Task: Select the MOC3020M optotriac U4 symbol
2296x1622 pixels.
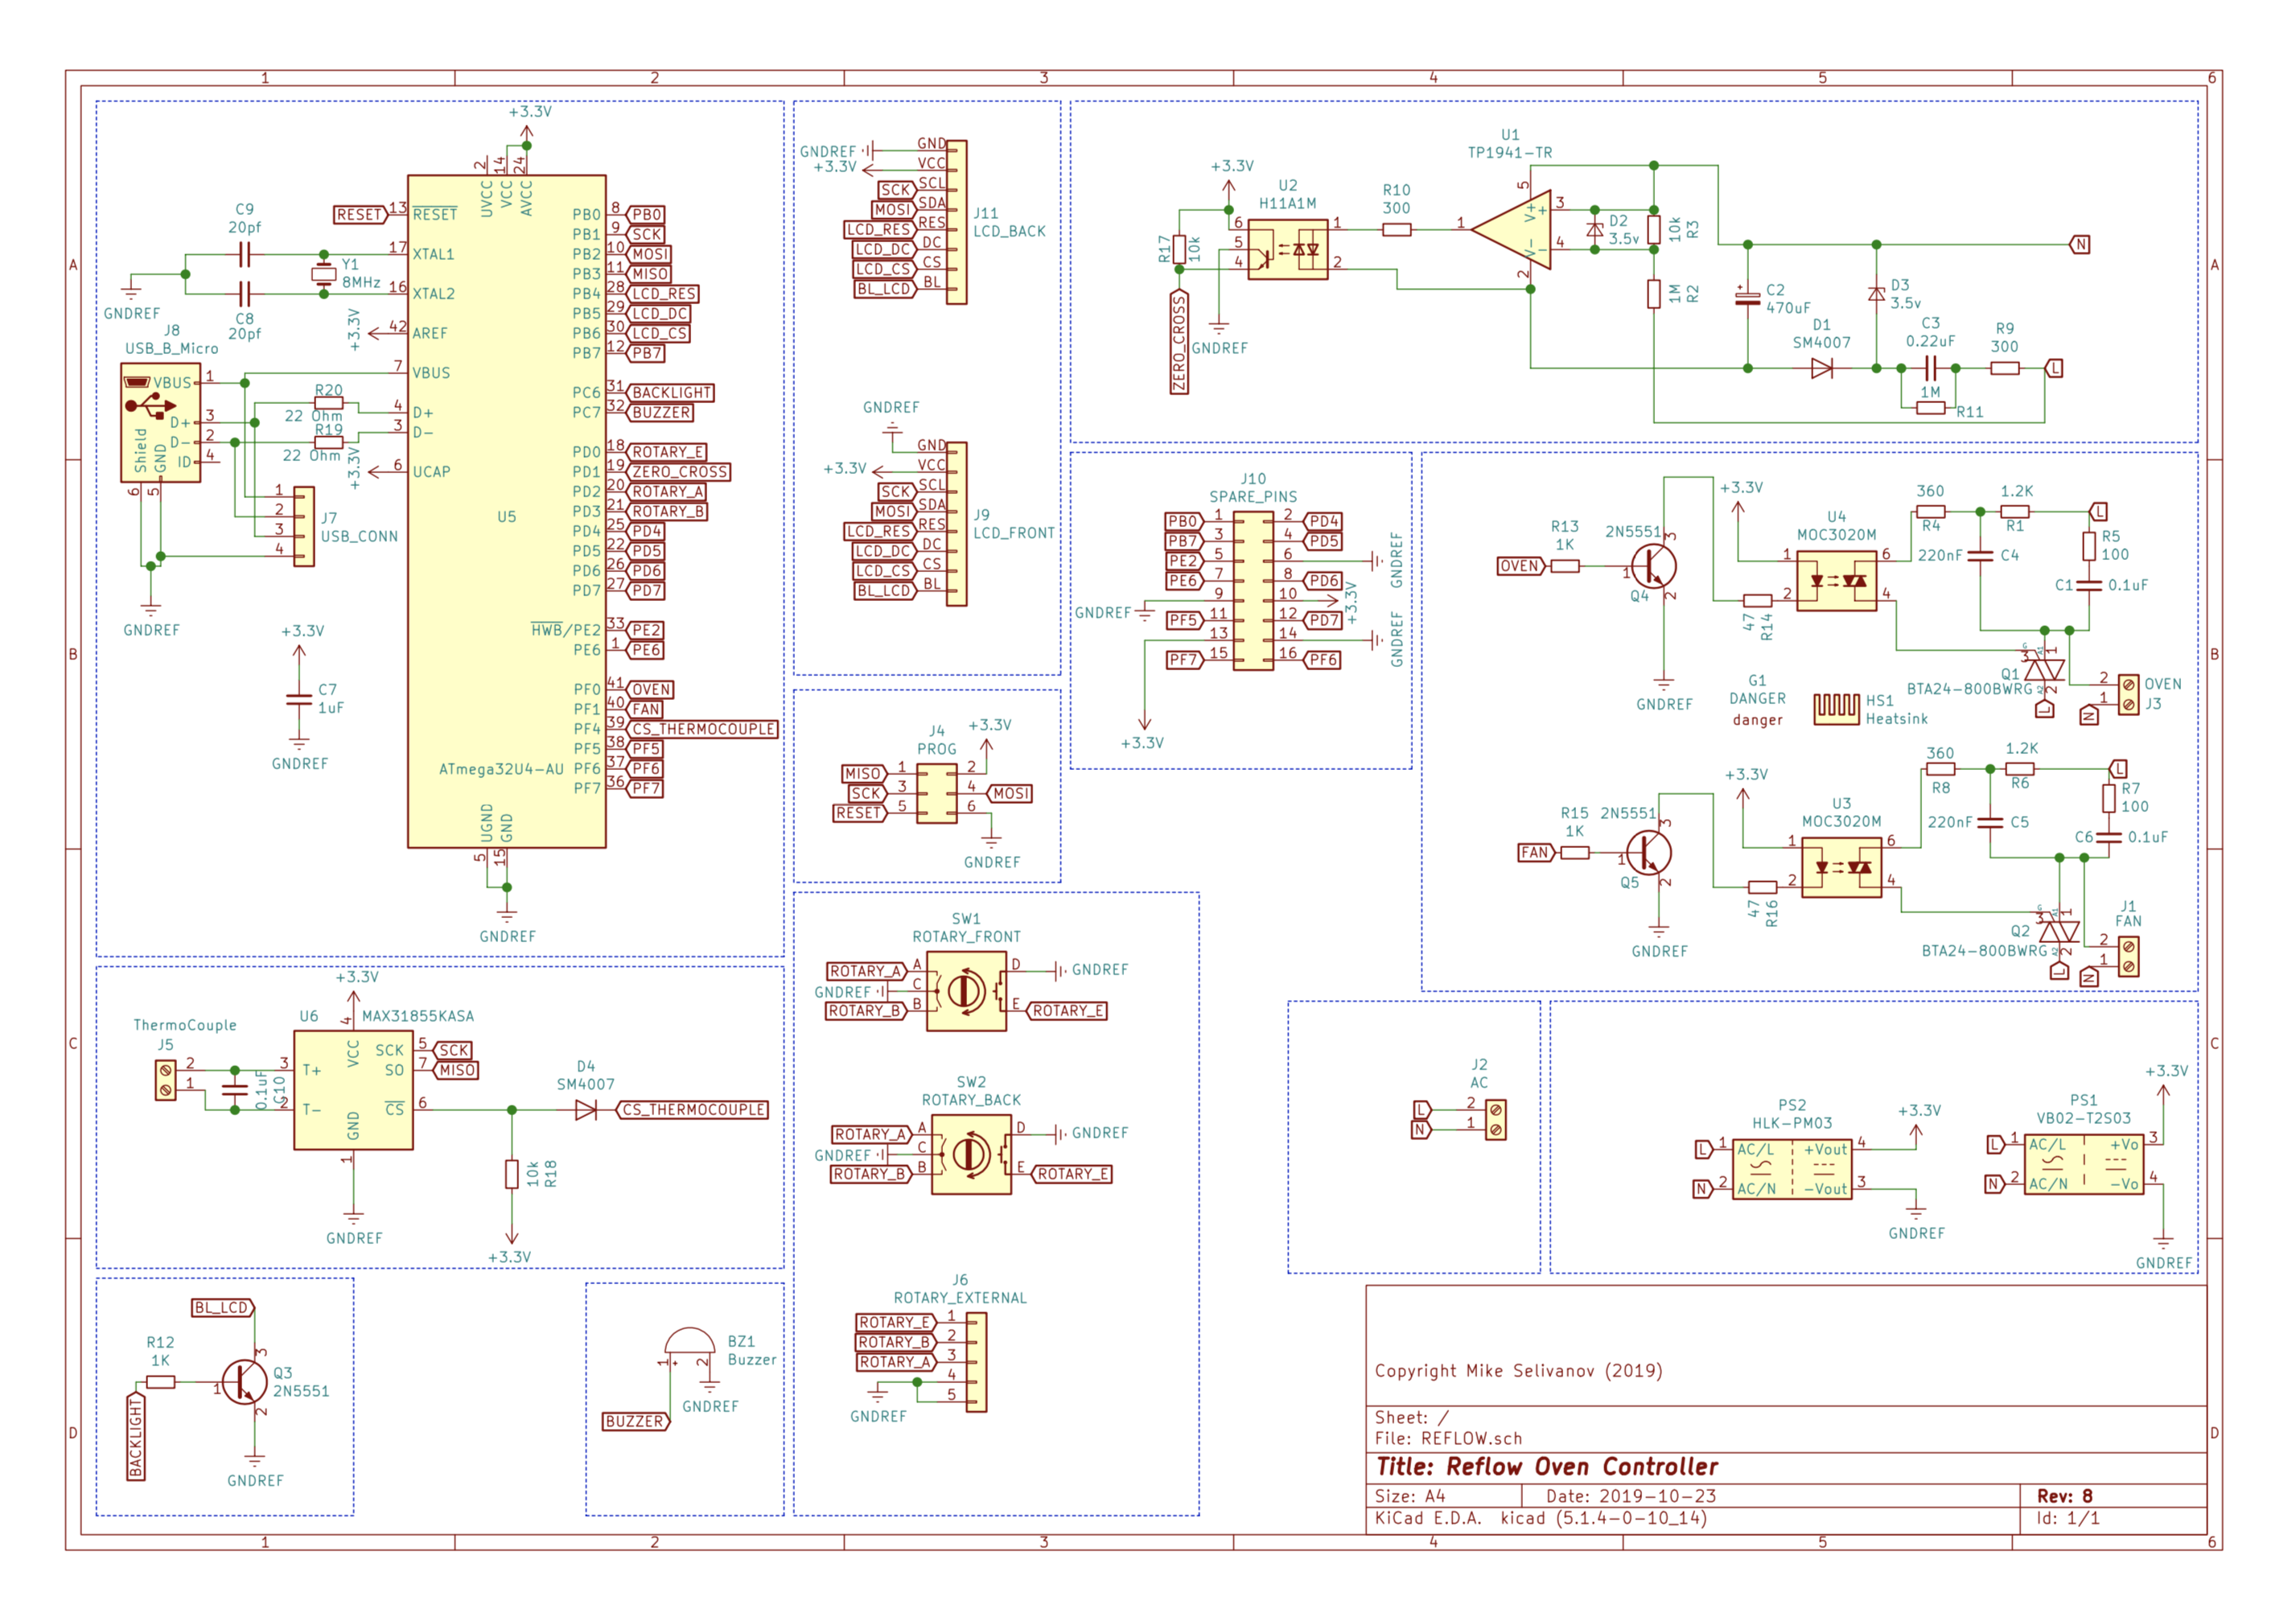Action: pyautogui.click(x=1836, y=582)
